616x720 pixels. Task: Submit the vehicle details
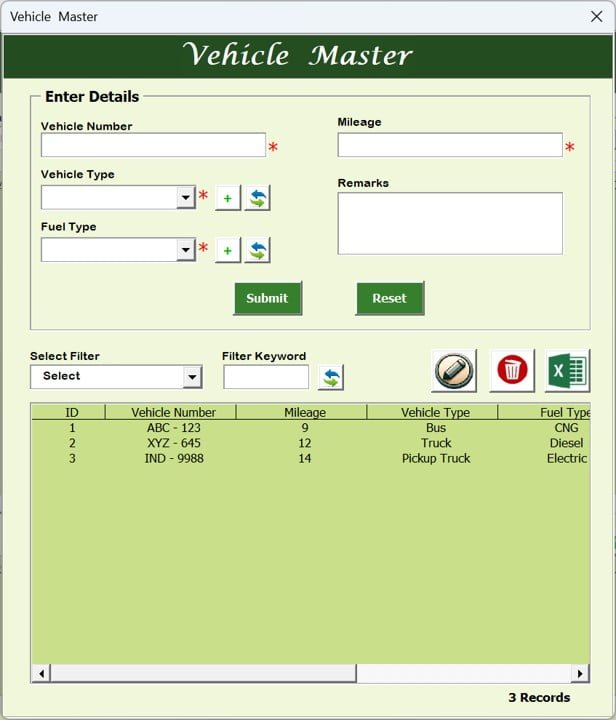click(268, 298)
